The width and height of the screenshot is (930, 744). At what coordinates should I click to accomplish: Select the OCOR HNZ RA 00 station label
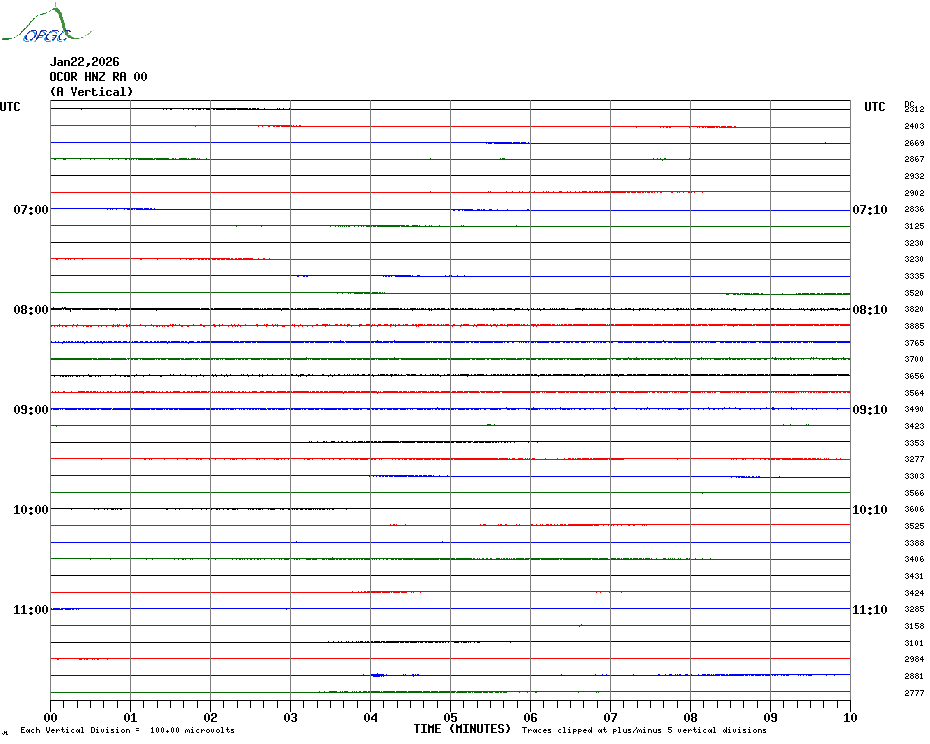click(98, 77)
